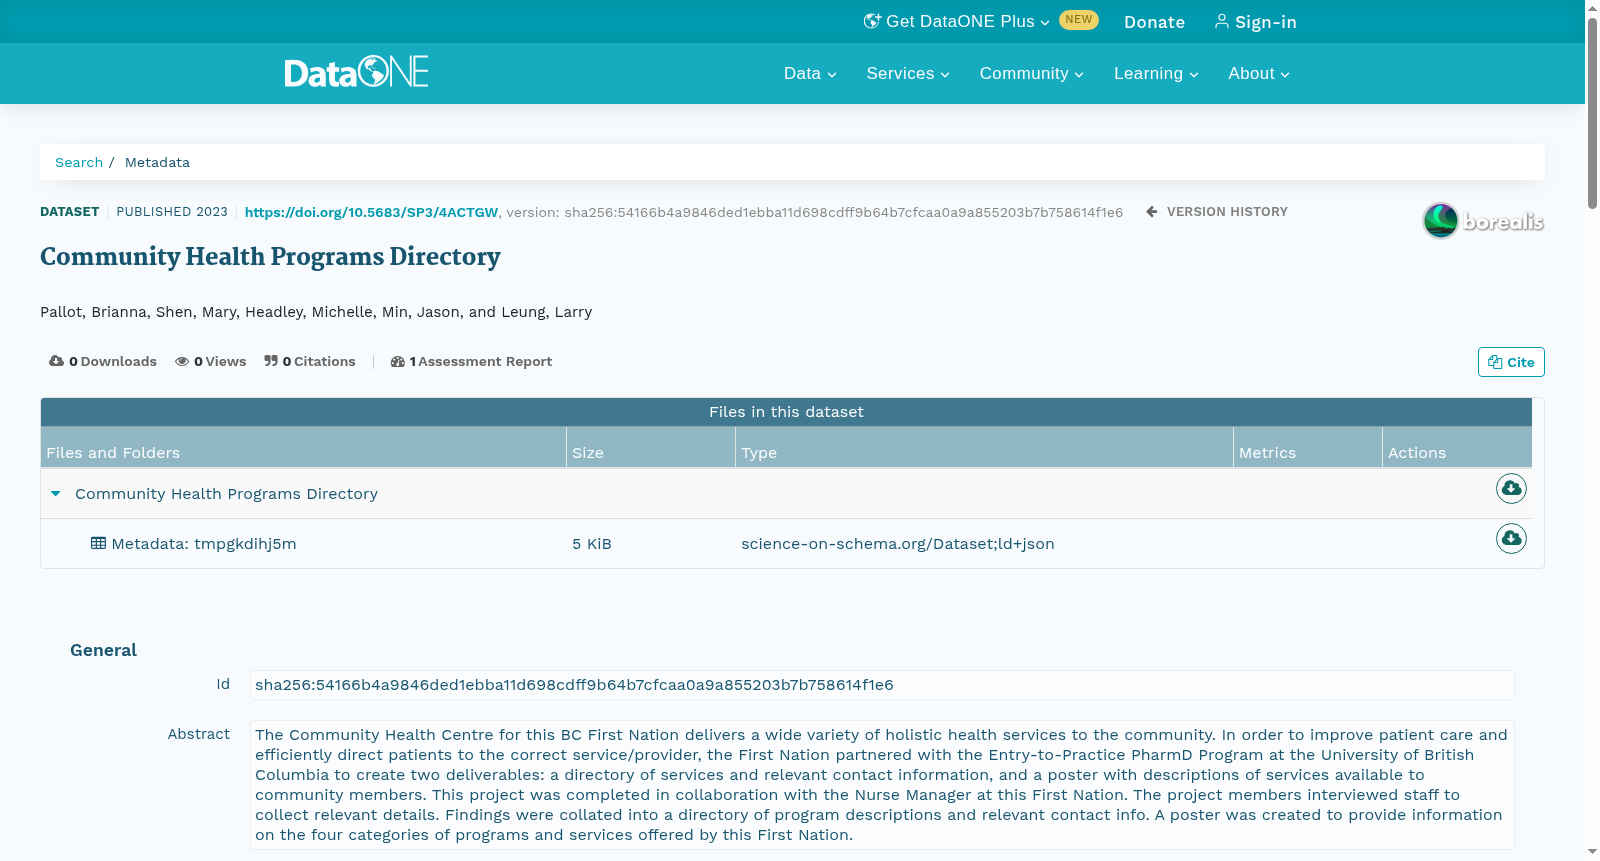Click the Files and Folders column header
The width and height of the screenshot is (1600, 861).
tap(303, 448)
